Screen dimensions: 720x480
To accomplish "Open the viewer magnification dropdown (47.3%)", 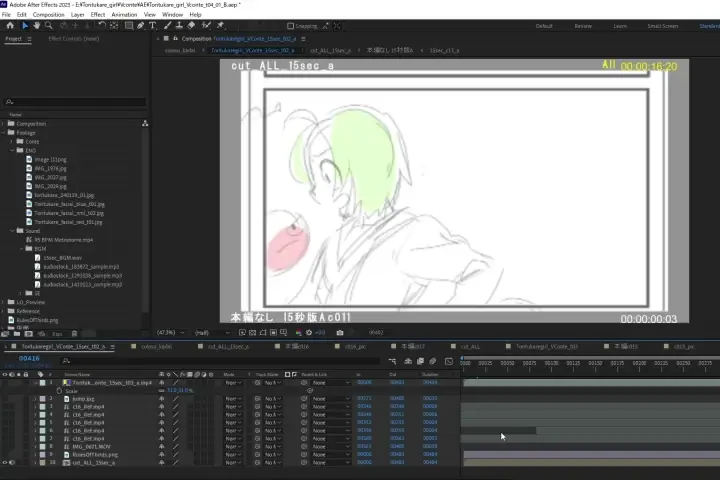I will 171,333.
